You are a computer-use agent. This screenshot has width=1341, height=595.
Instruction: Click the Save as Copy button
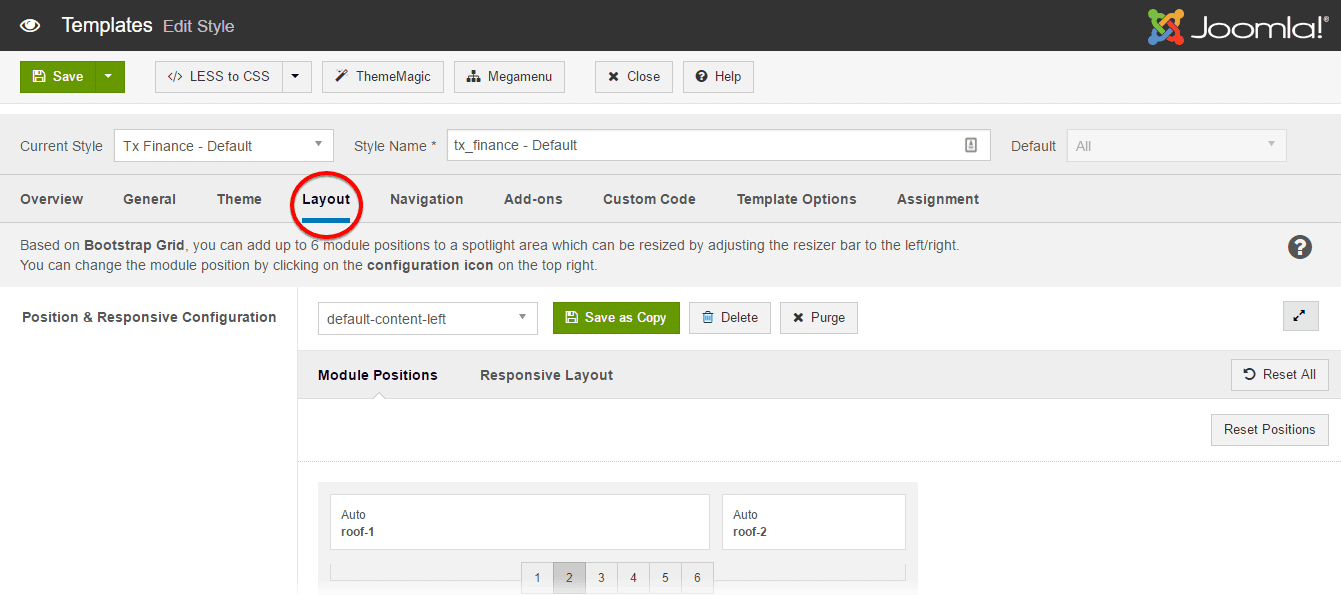click(616, 317)
